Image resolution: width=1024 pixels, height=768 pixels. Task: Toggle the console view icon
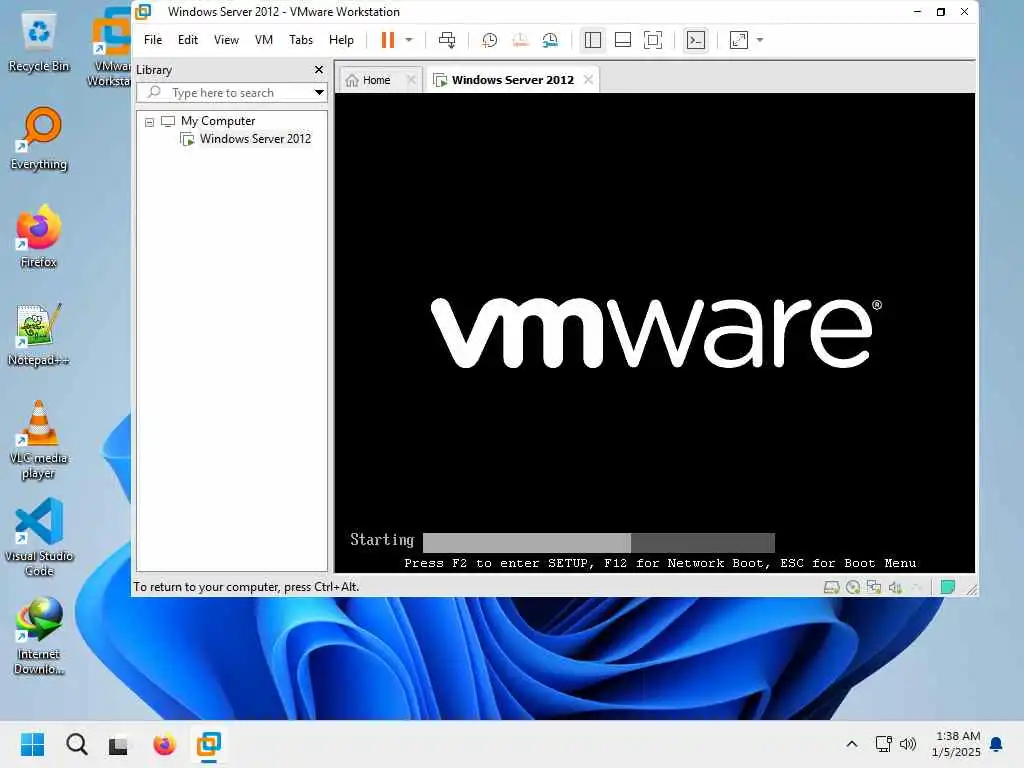pos(696,40)
